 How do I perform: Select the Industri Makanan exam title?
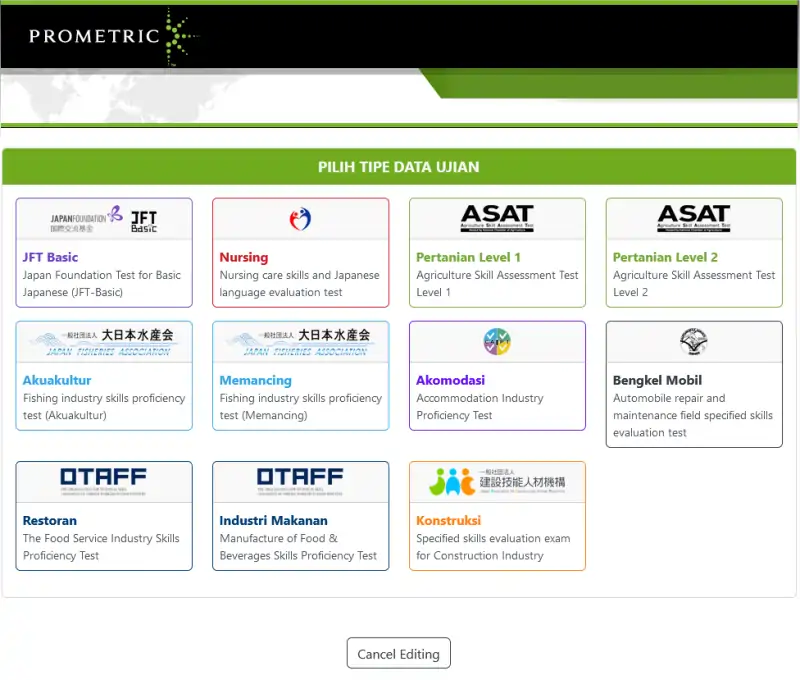click(x=273, y=520)
